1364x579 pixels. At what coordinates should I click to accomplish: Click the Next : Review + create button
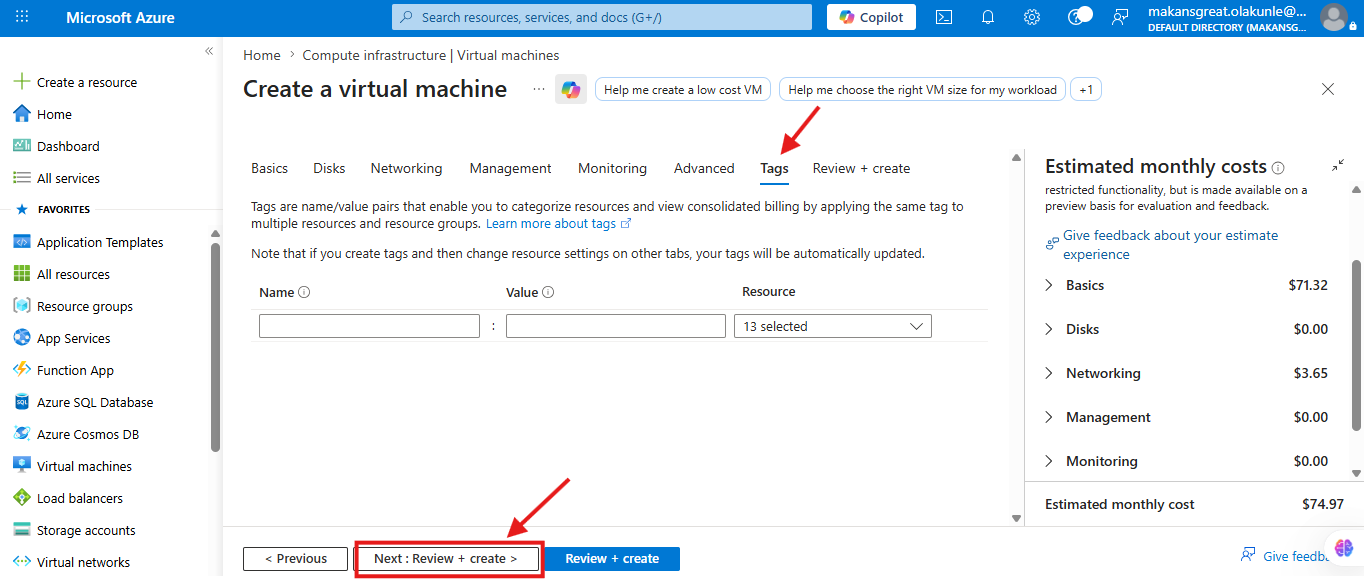click(446, 559)
